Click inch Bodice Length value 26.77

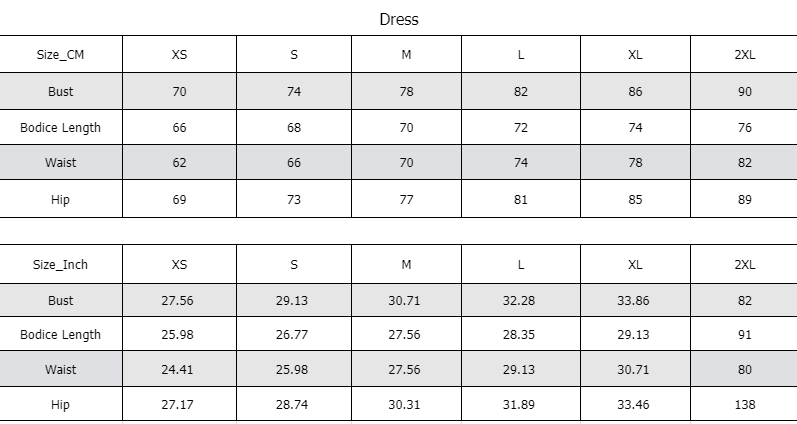(x=292, y=335)
